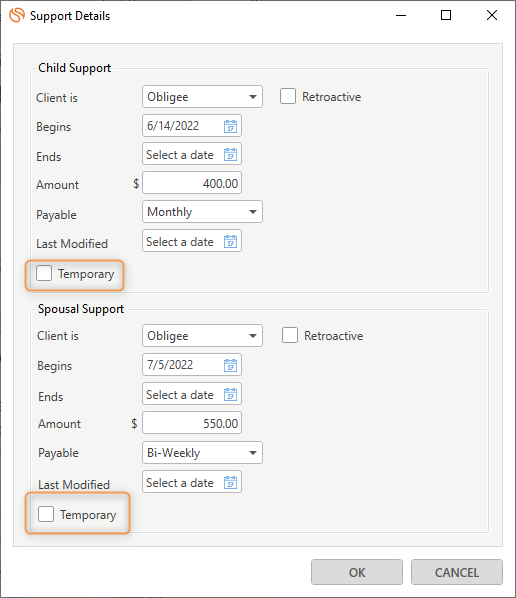Expand Child Support Client is dropdown
Image resolution: width=516 pixels, height=598 pixels.
[202, 97]
